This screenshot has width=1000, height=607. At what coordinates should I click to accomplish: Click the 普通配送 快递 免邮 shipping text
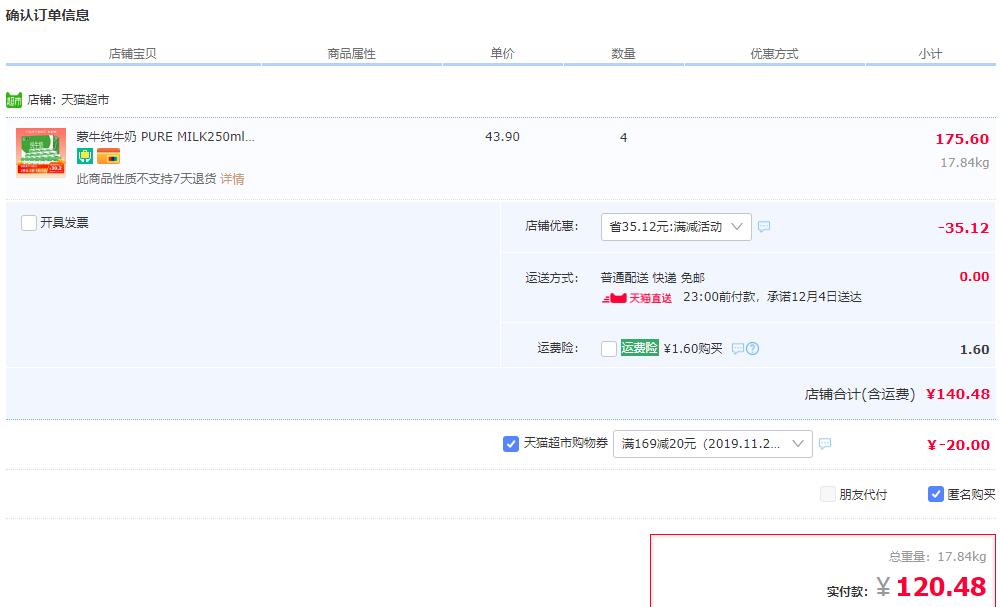click(x=652, y=278)
